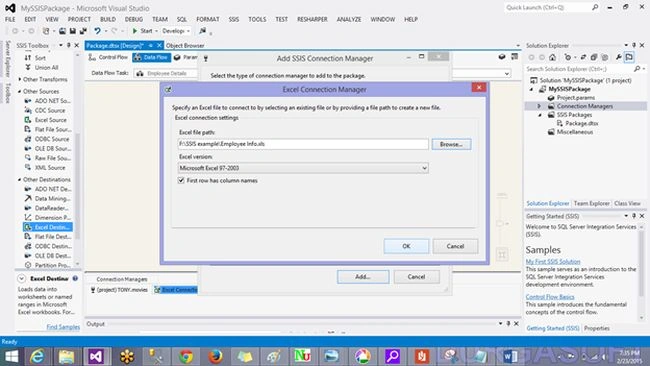The height and width of the screenshot is (366, 650).
Task: Open Excel version dropdown
Action: point(303,168)
